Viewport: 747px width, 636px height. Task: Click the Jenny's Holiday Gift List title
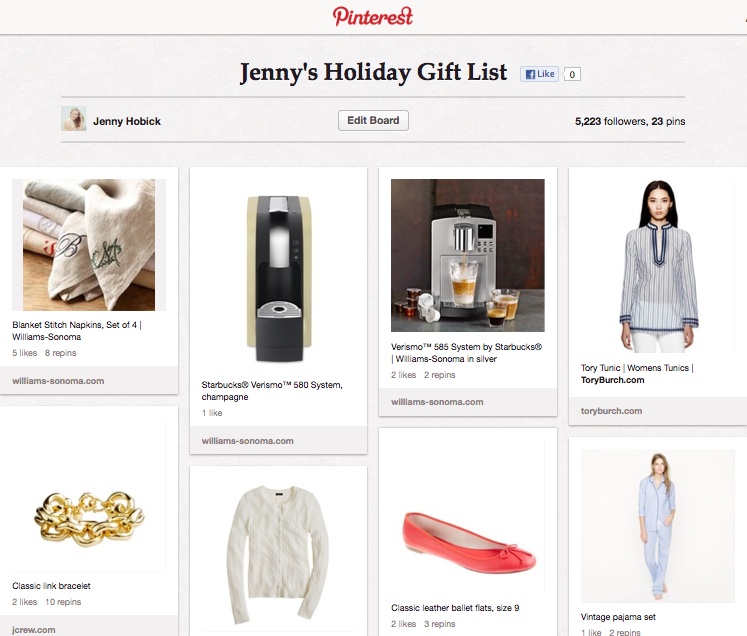[374, 73]
